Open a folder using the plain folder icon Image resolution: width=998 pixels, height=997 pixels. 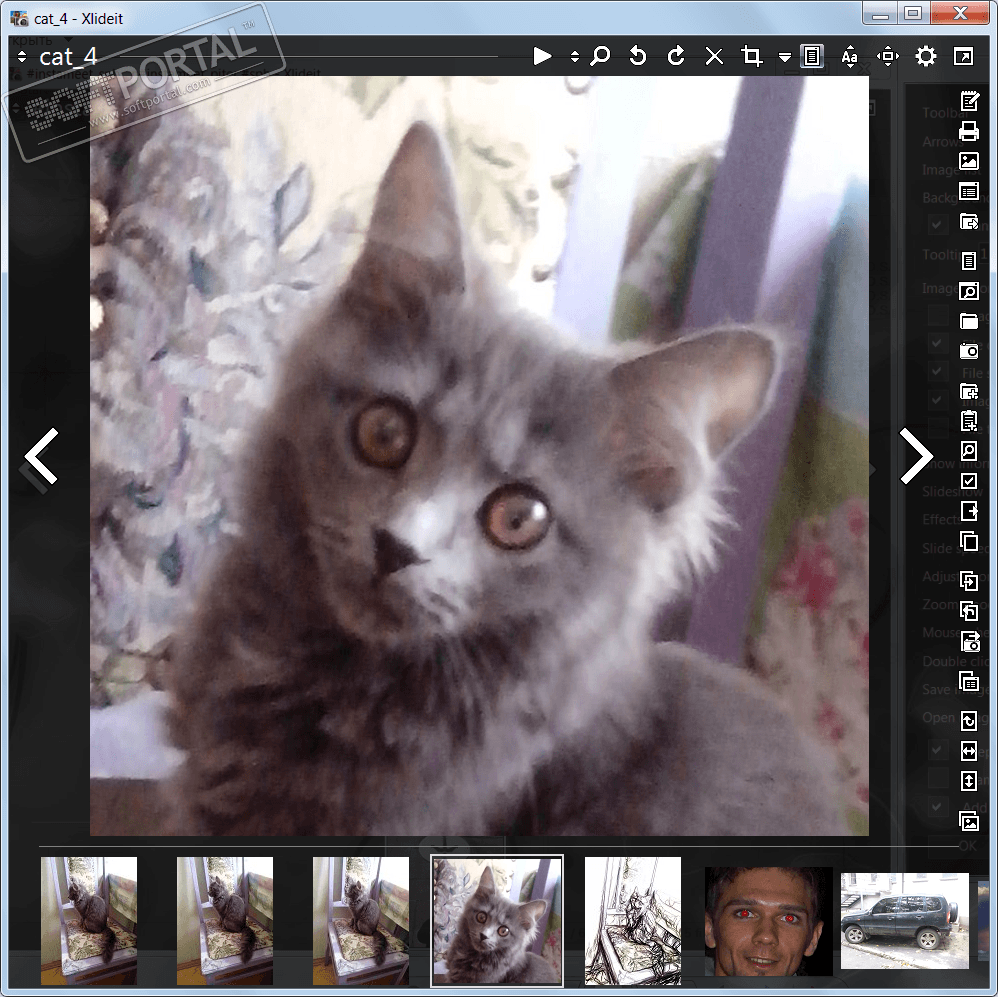pyautogui.click(x=969, y=321)
